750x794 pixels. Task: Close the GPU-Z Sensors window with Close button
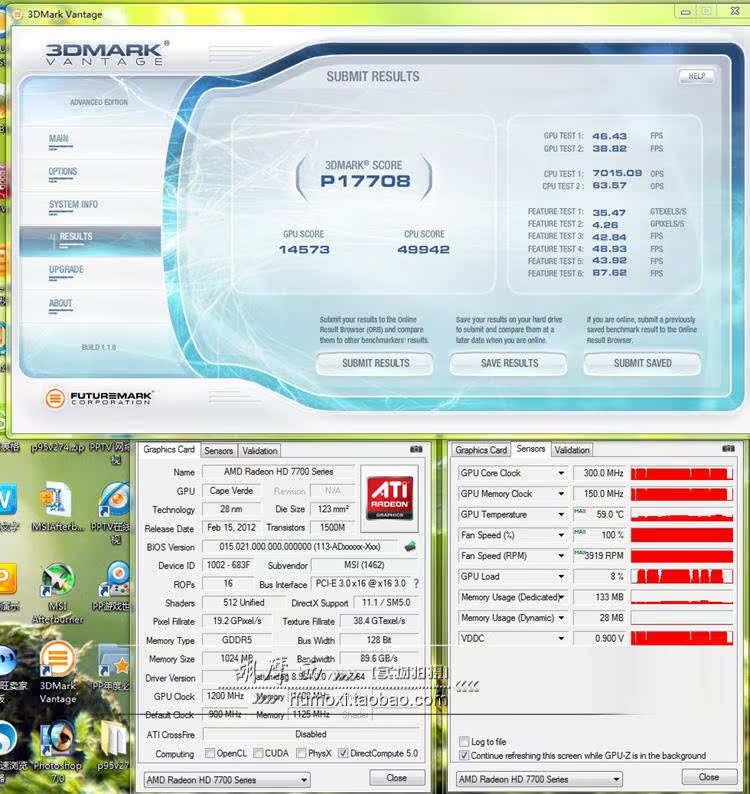tap(708, 777)
